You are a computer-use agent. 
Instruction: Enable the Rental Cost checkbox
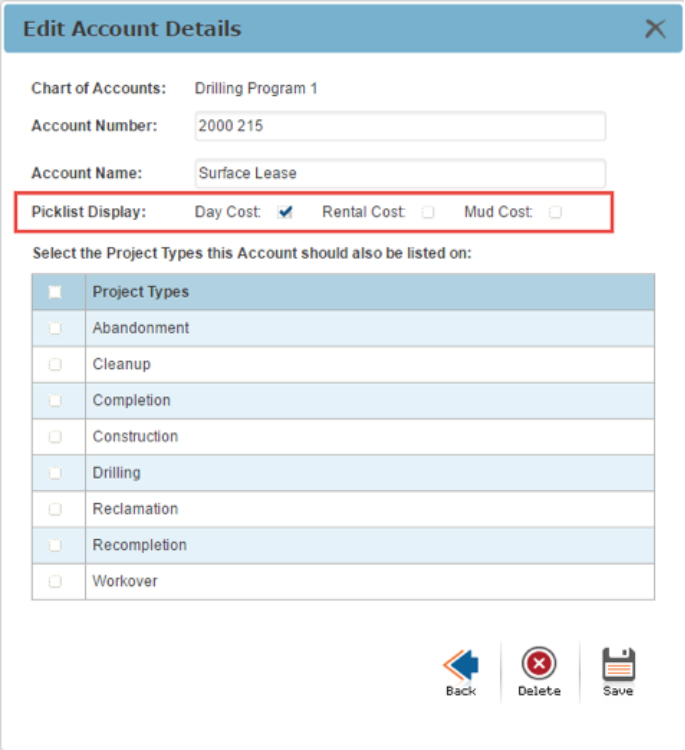(428, 212)
